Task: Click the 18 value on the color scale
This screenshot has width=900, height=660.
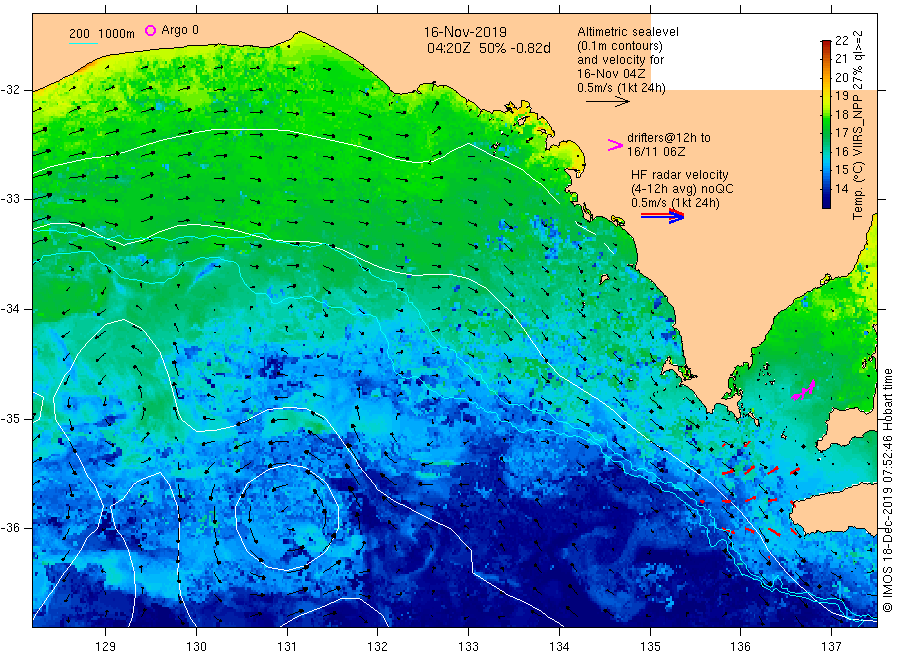Action: [841, 114]
